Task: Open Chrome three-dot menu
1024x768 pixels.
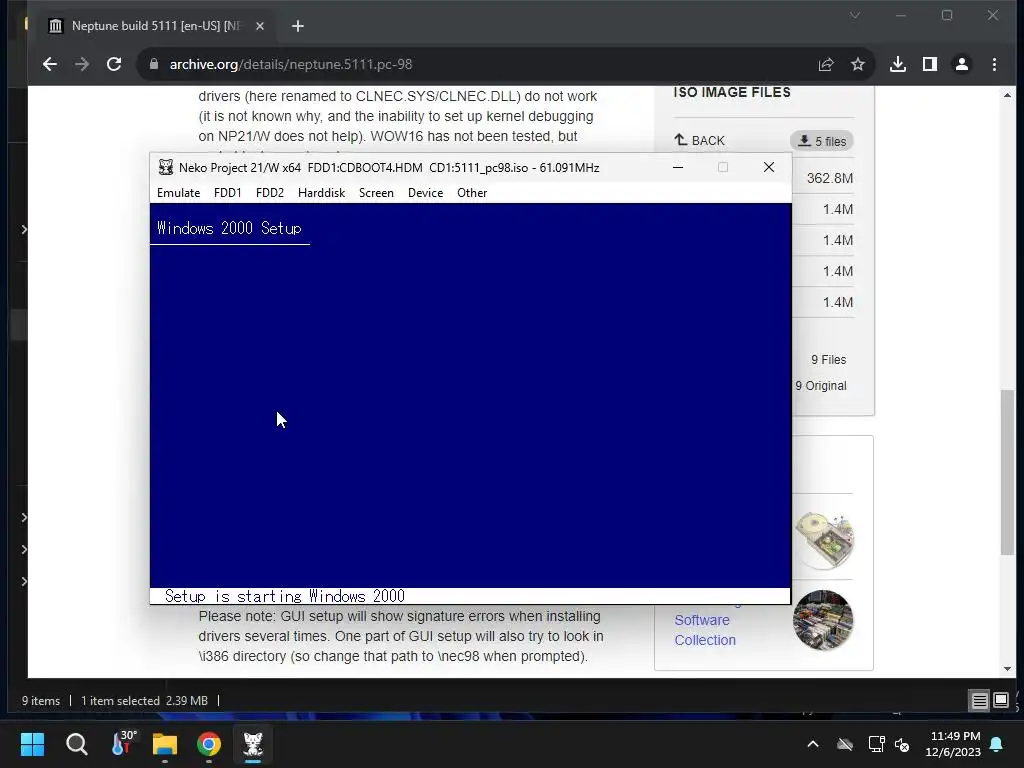Action: click(994, 64)
